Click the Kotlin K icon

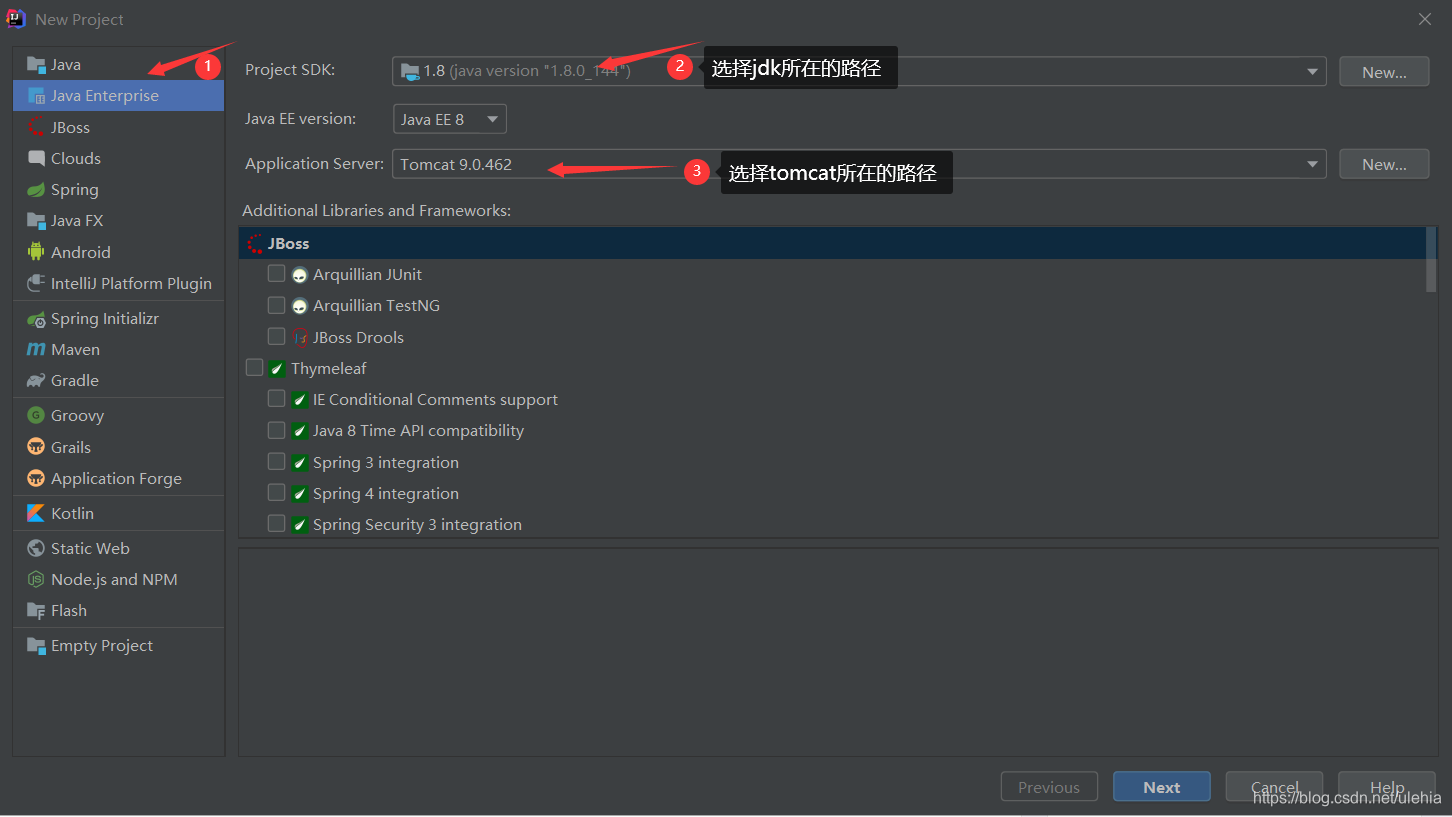coord(36,513)
